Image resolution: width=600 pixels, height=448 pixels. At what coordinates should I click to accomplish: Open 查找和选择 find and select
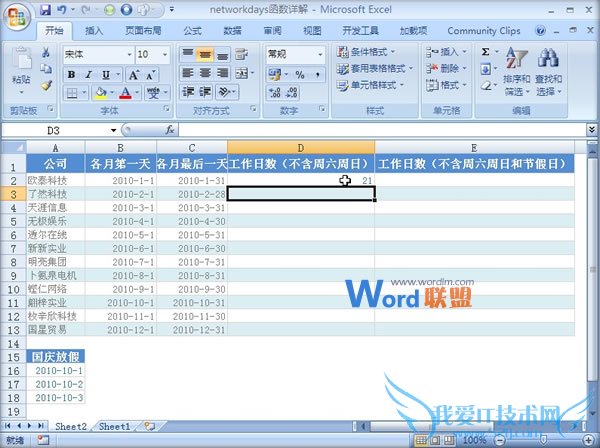point(548,71)
